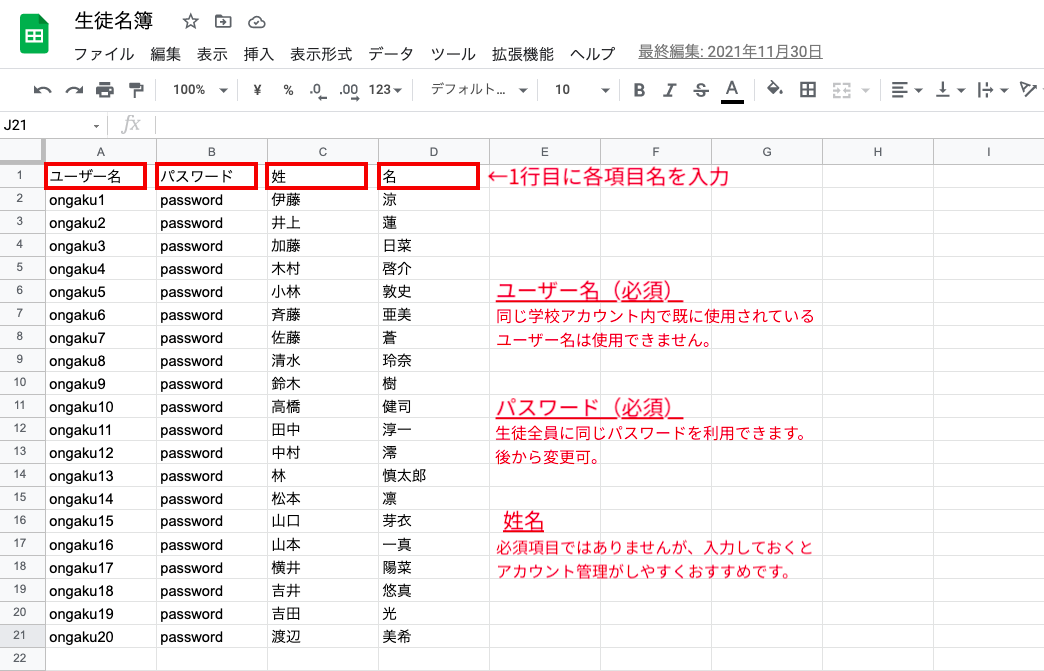The height and width of the screenshot is (671, 1044).
Task: Open the text color picker
Action: click(732, 89)
